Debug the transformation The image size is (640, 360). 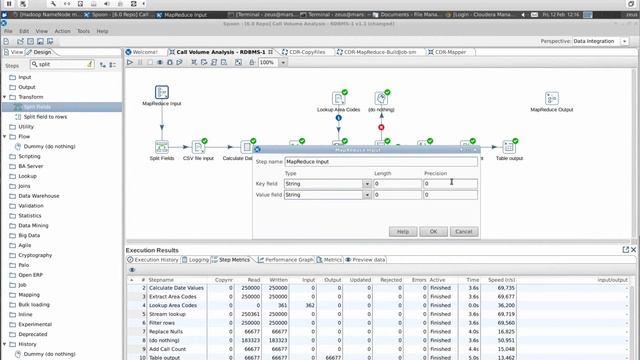(x=169, y=62)
